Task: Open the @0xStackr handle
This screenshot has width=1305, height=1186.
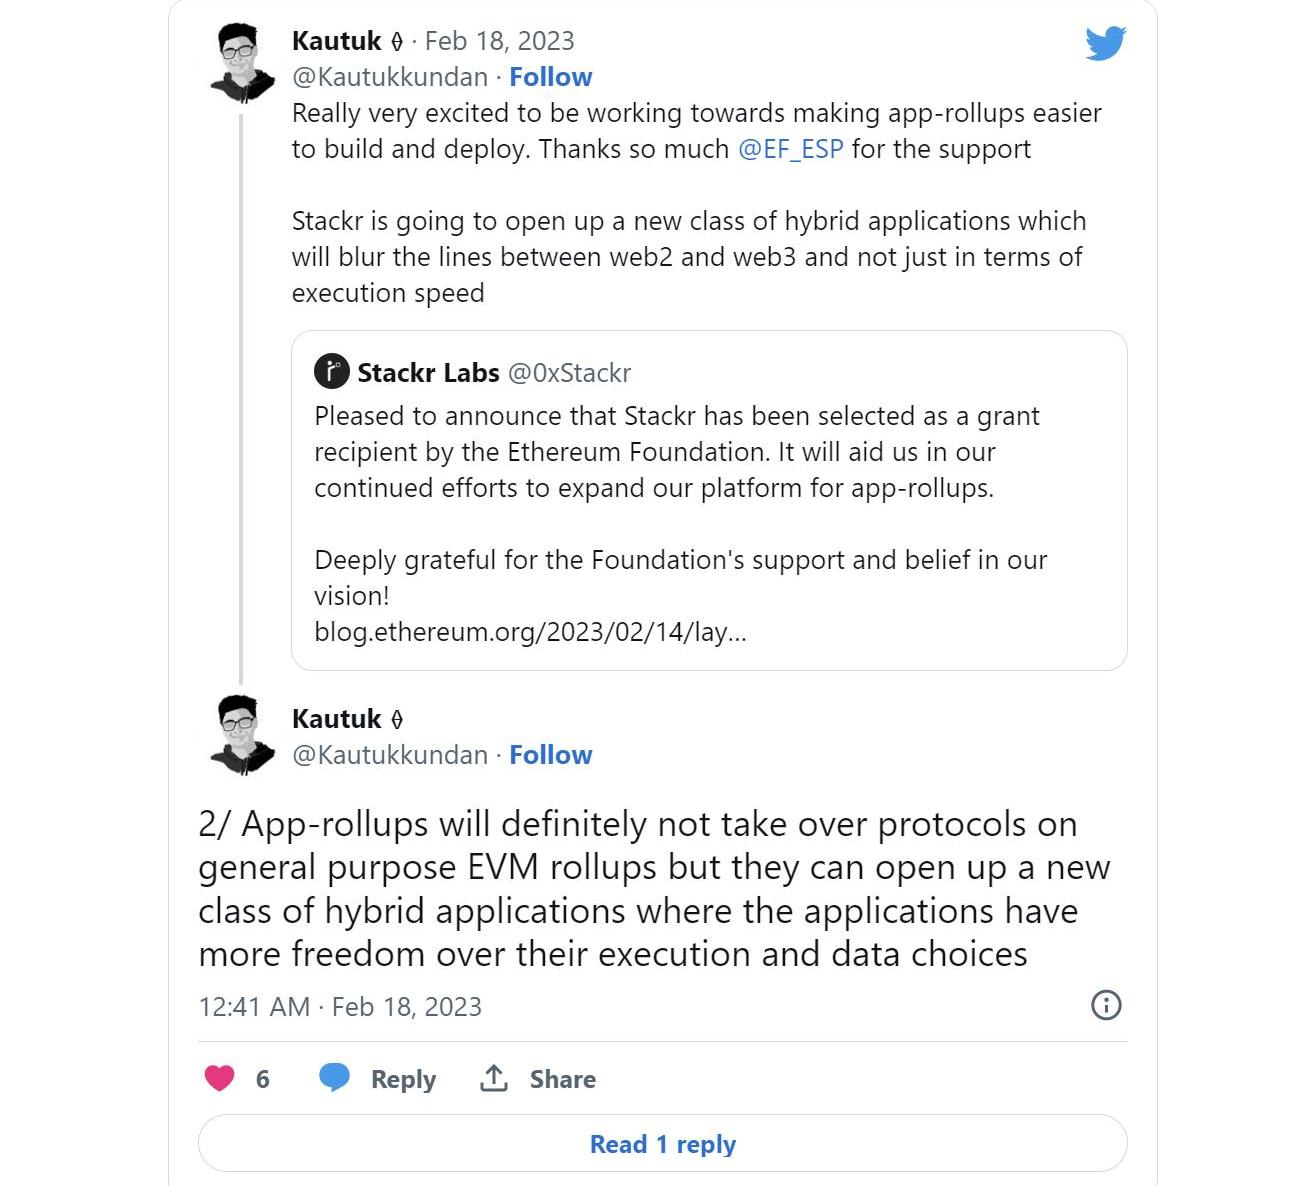Action: point(569,373)
